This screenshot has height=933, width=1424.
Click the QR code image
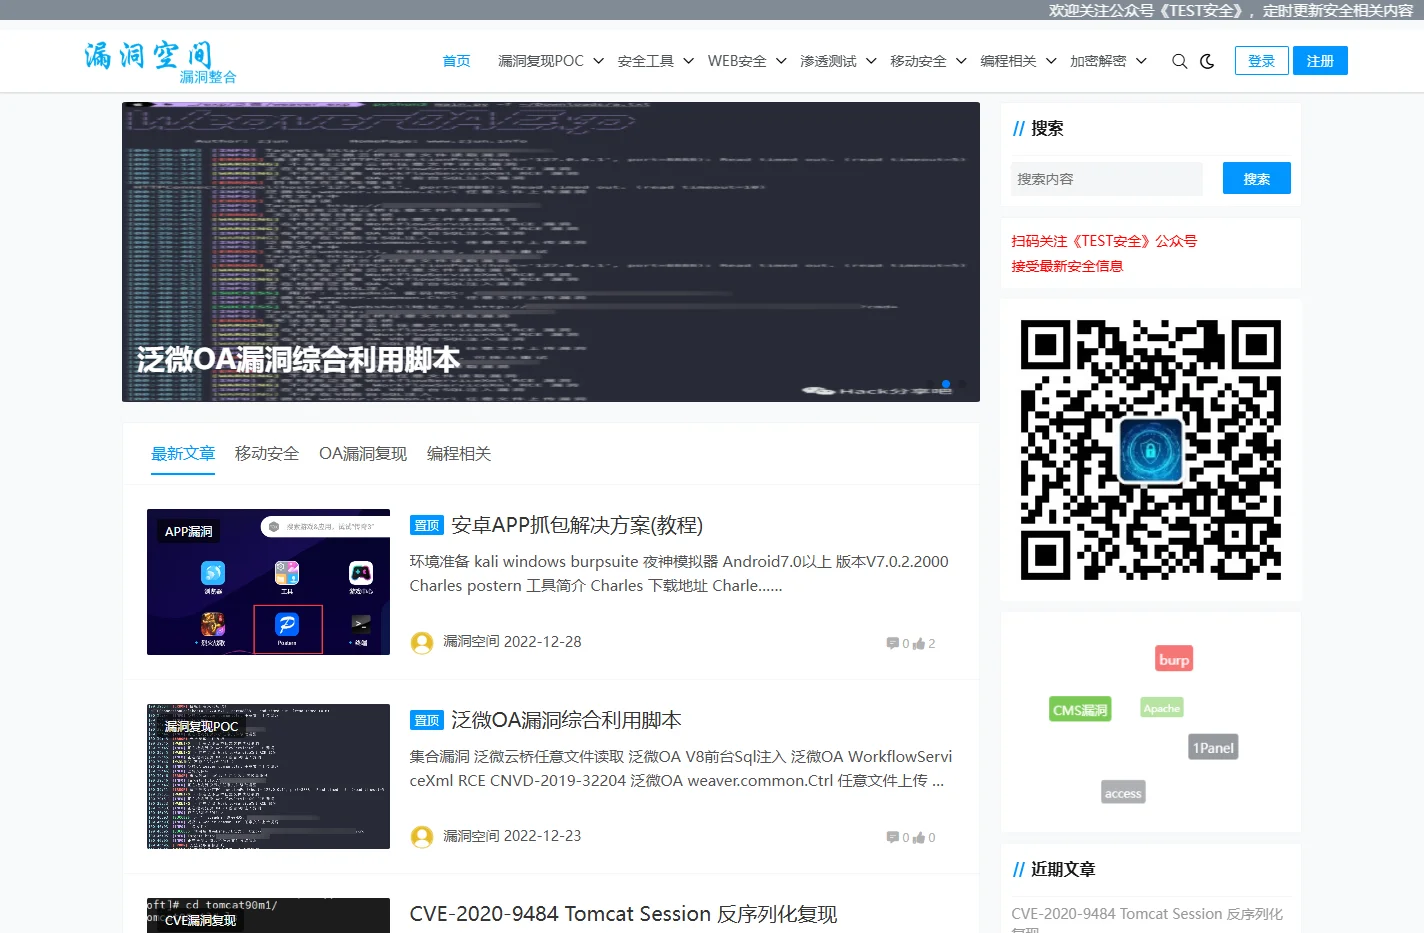(1150, 450)
